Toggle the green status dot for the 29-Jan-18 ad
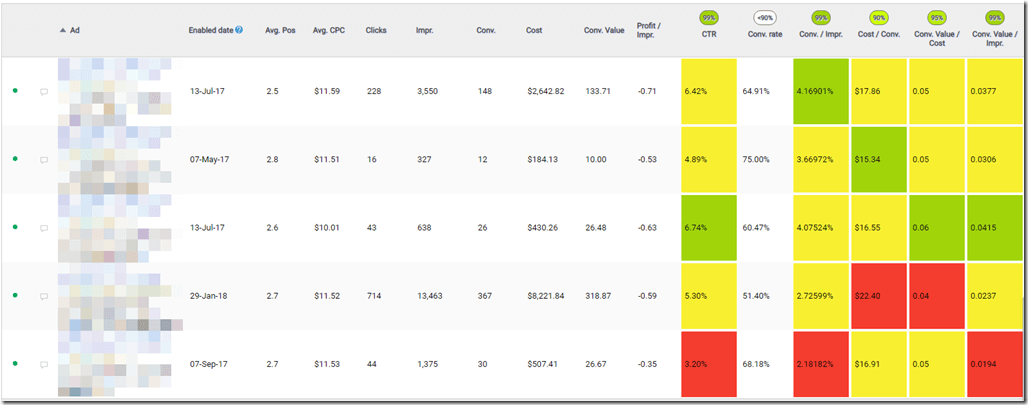 click(x=15, y=296)
